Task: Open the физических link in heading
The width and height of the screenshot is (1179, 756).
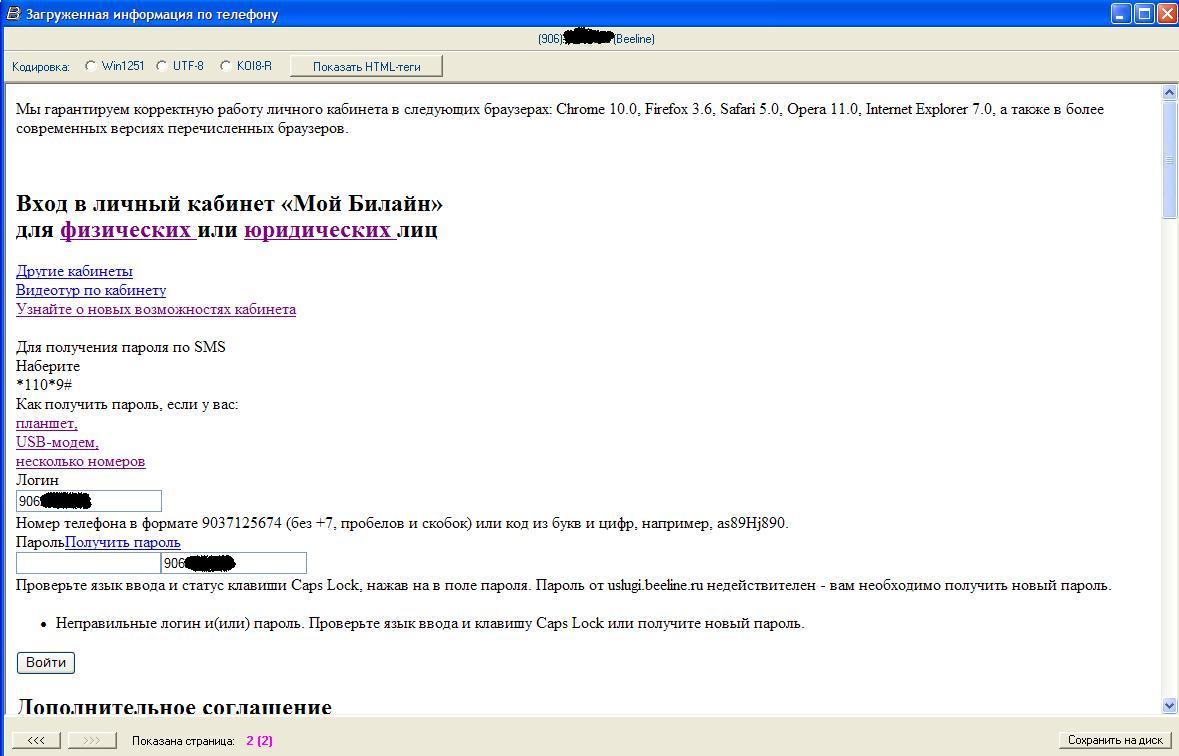Action: coord(128,229)
